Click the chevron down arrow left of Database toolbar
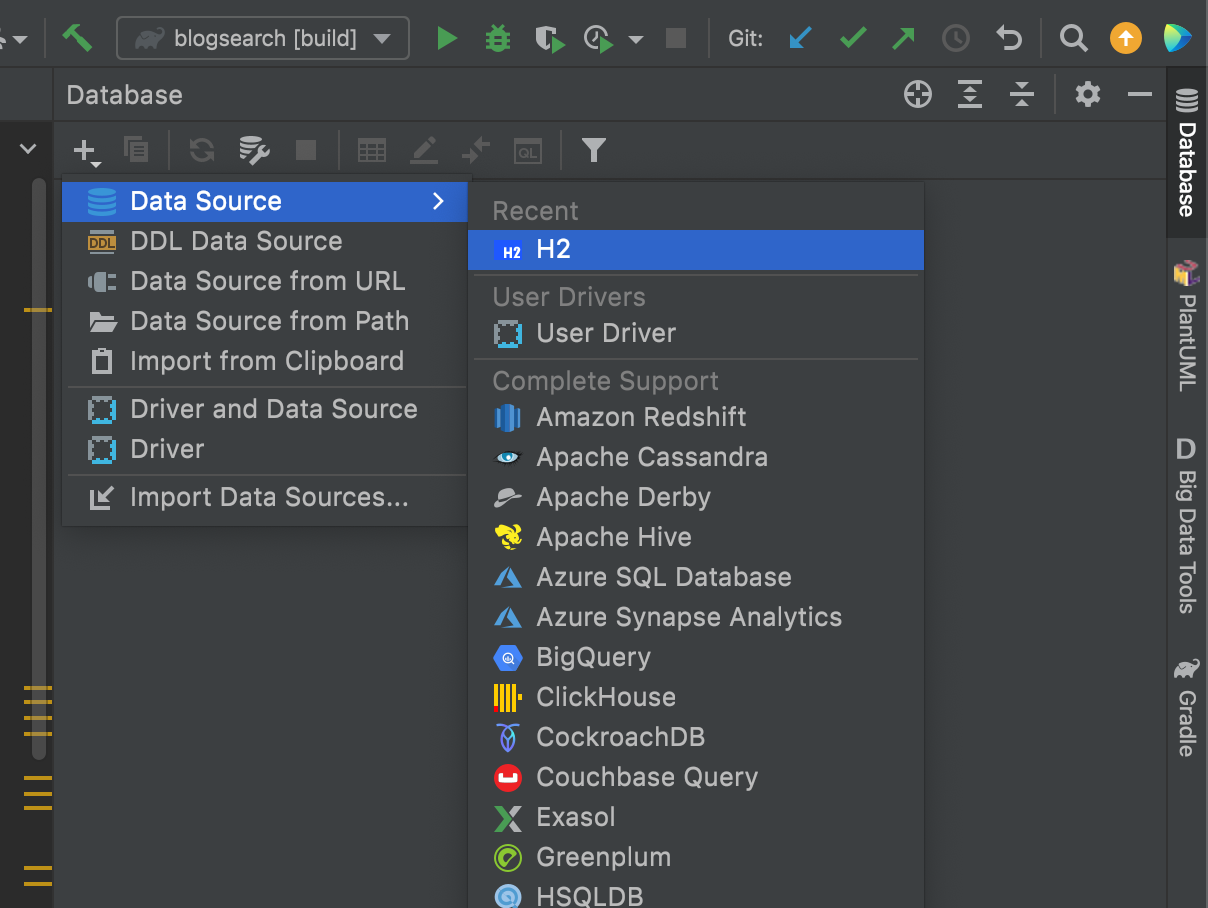 click(28, 149)
